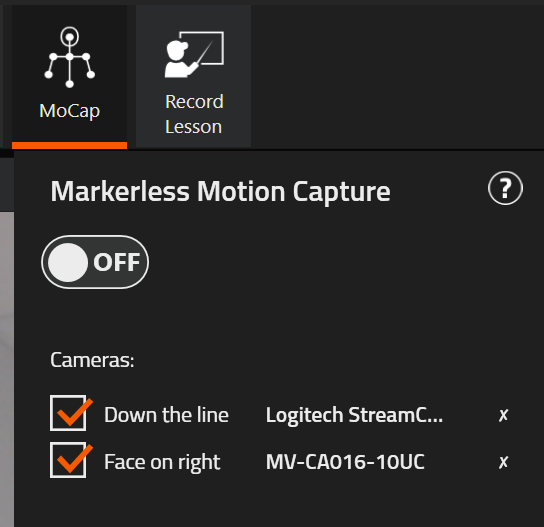Click the MV-CA016-10UC device name
The height and width of the screenshot is (527, 544).
(345, 462)
